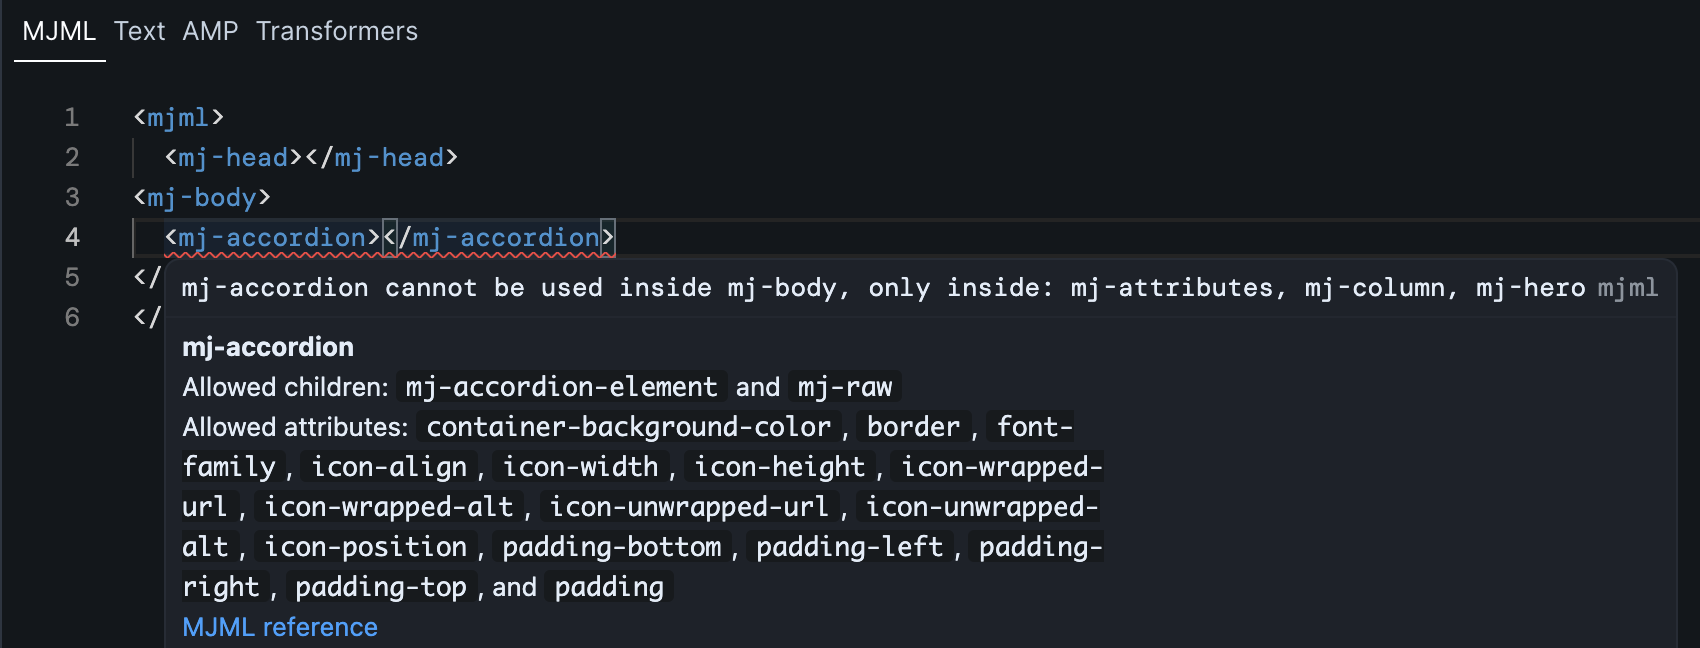Screen dimensions: 1700x648
Task: Click the padding-bottom attribute in tooltip
Action: click(x=611, y=547)
